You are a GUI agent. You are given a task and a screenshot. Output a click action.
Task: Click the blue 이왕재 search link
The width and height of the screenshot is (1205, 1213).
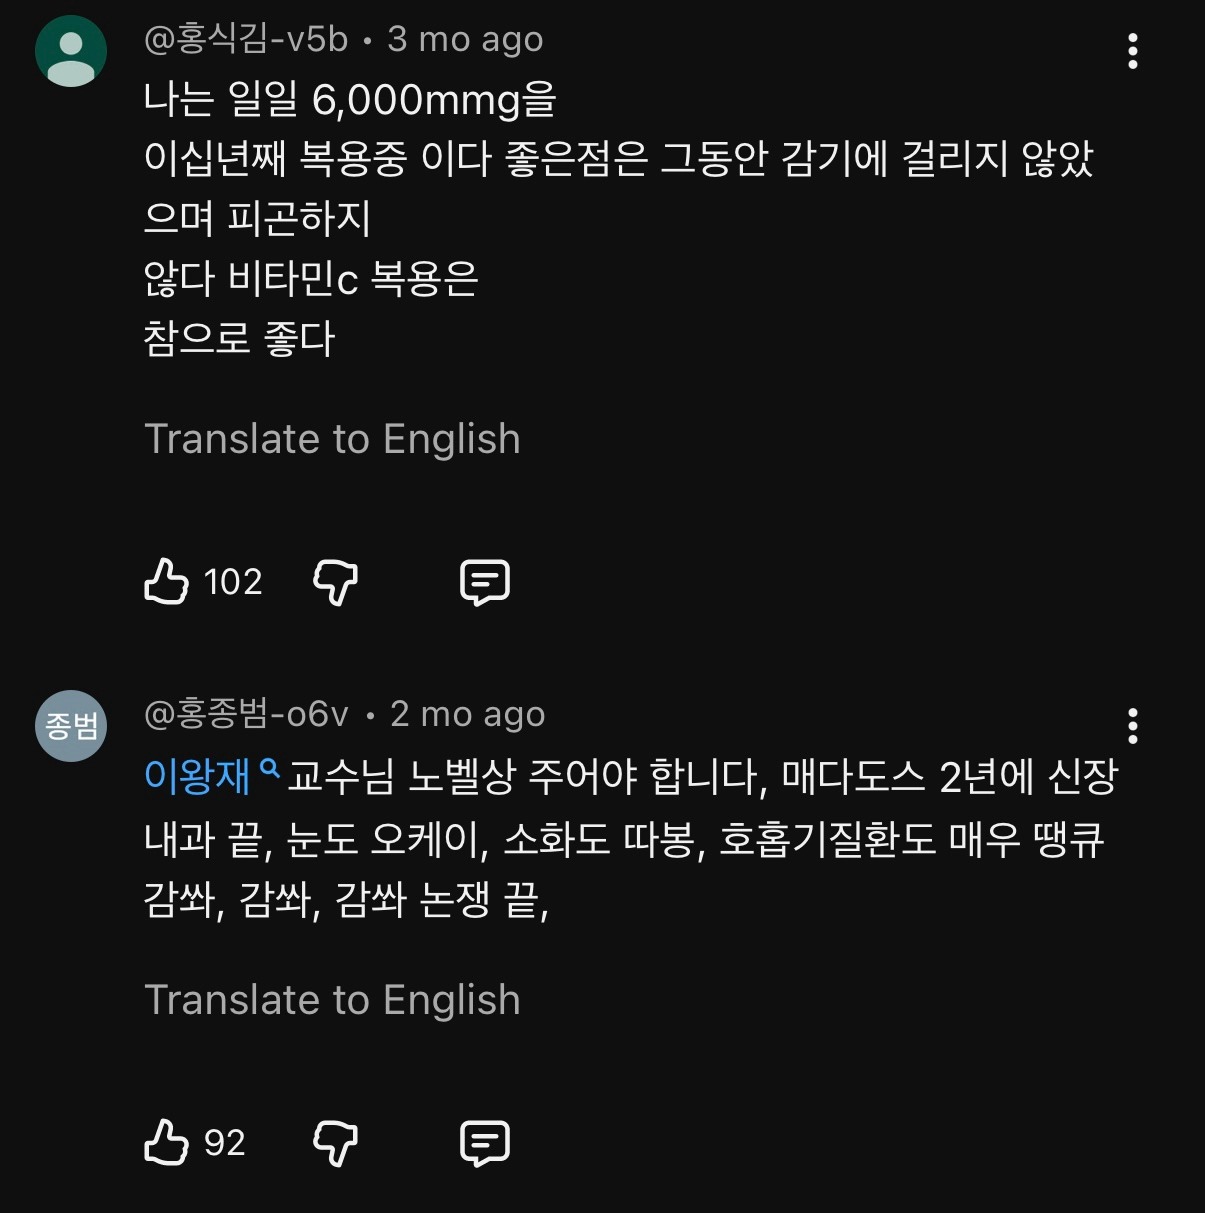(x=197, y=777)
